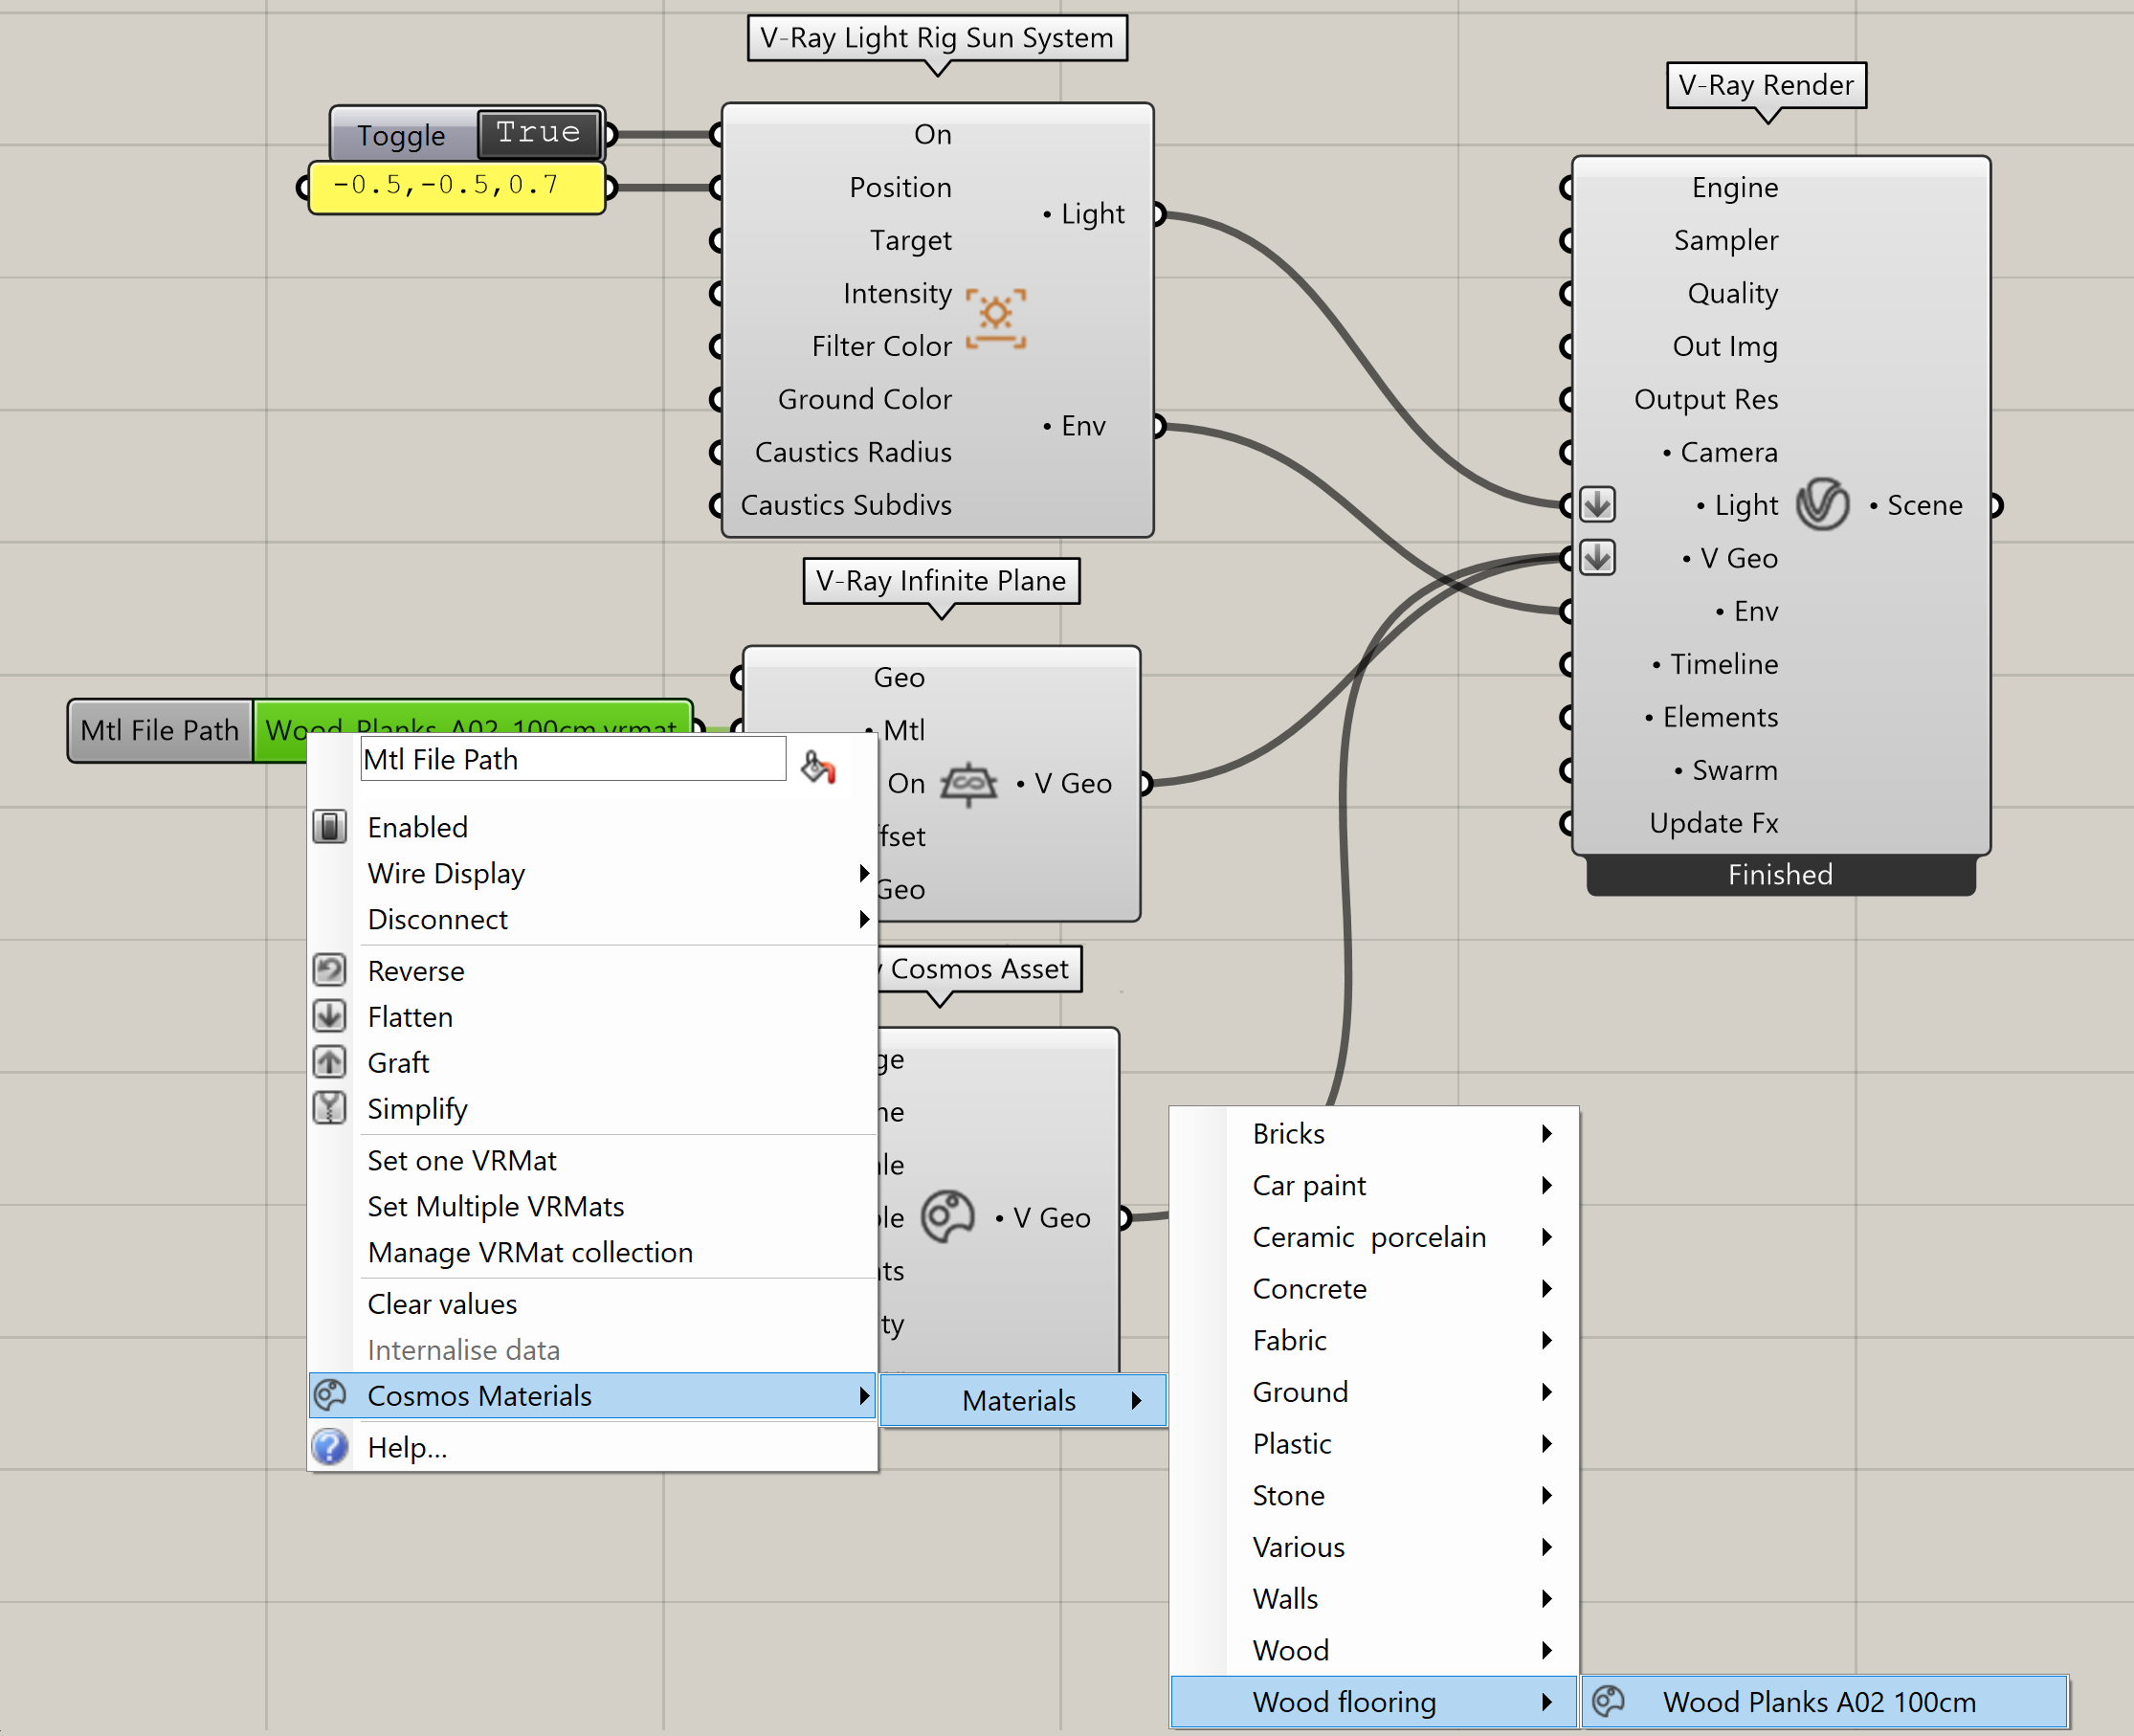Open Cosmos Materials submenu
The width and height of the screenshot is (2134, 1736).
[592, 1395]
